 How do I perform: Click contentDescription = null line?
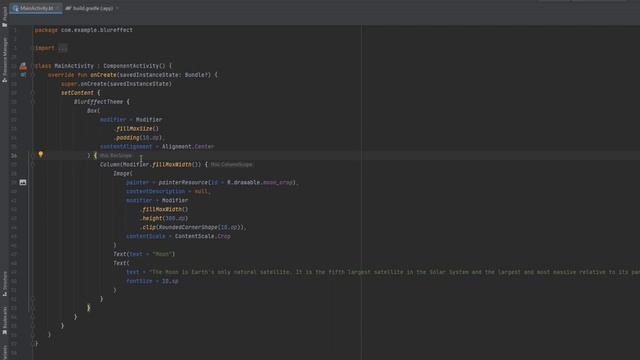click(x=167, y=192)
